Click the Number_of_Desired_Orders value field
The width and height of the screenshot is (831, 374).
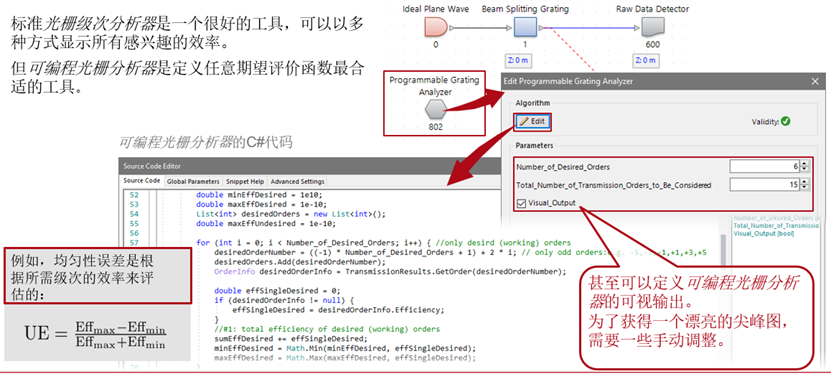(x=765, y=167)
